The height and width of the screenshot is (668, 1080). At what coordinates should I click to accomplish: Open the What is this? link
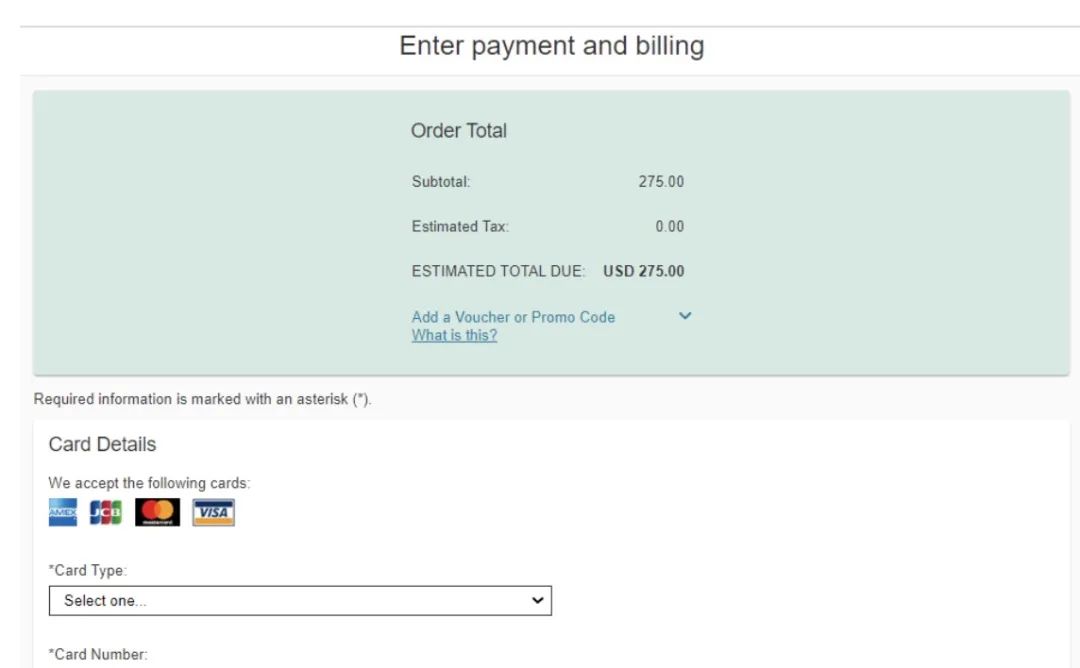[x=455, y=335]
